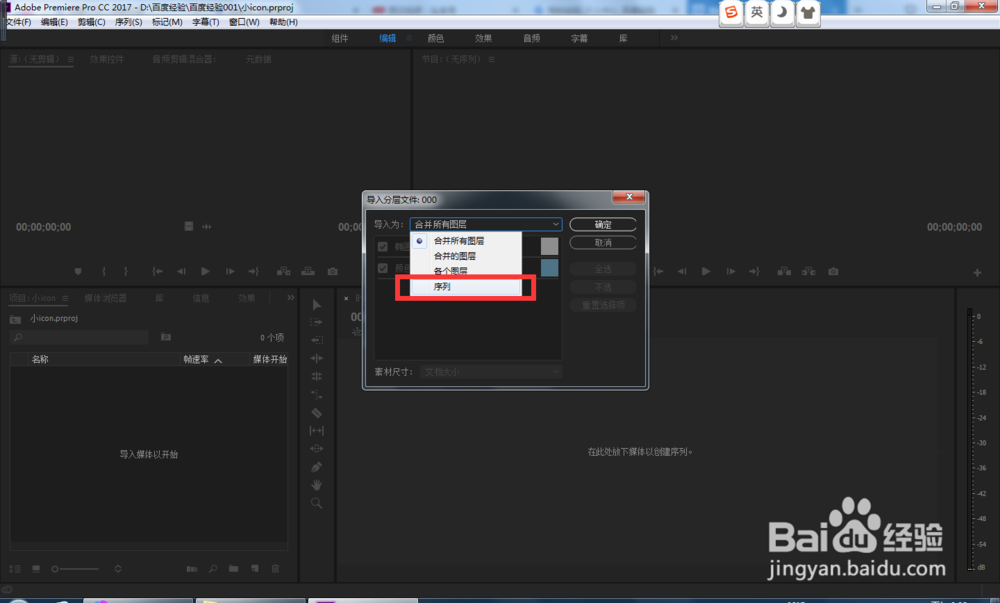Image resolution: width=1000 pixels, height=603 pixels.
Task: Select the Zoom tool
Action: (316, 504)
